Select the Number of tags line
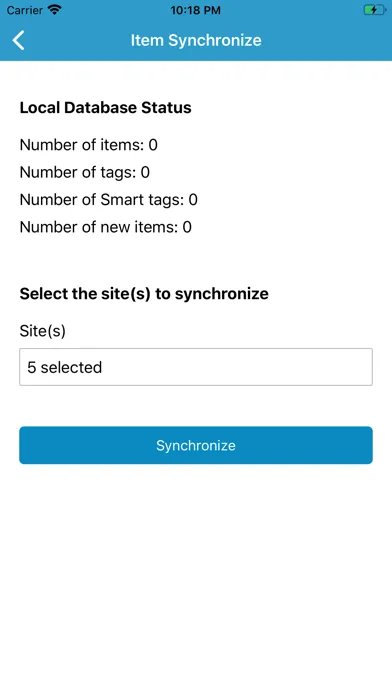This screenshot has width=392, height=696. [x=85, y=172]
